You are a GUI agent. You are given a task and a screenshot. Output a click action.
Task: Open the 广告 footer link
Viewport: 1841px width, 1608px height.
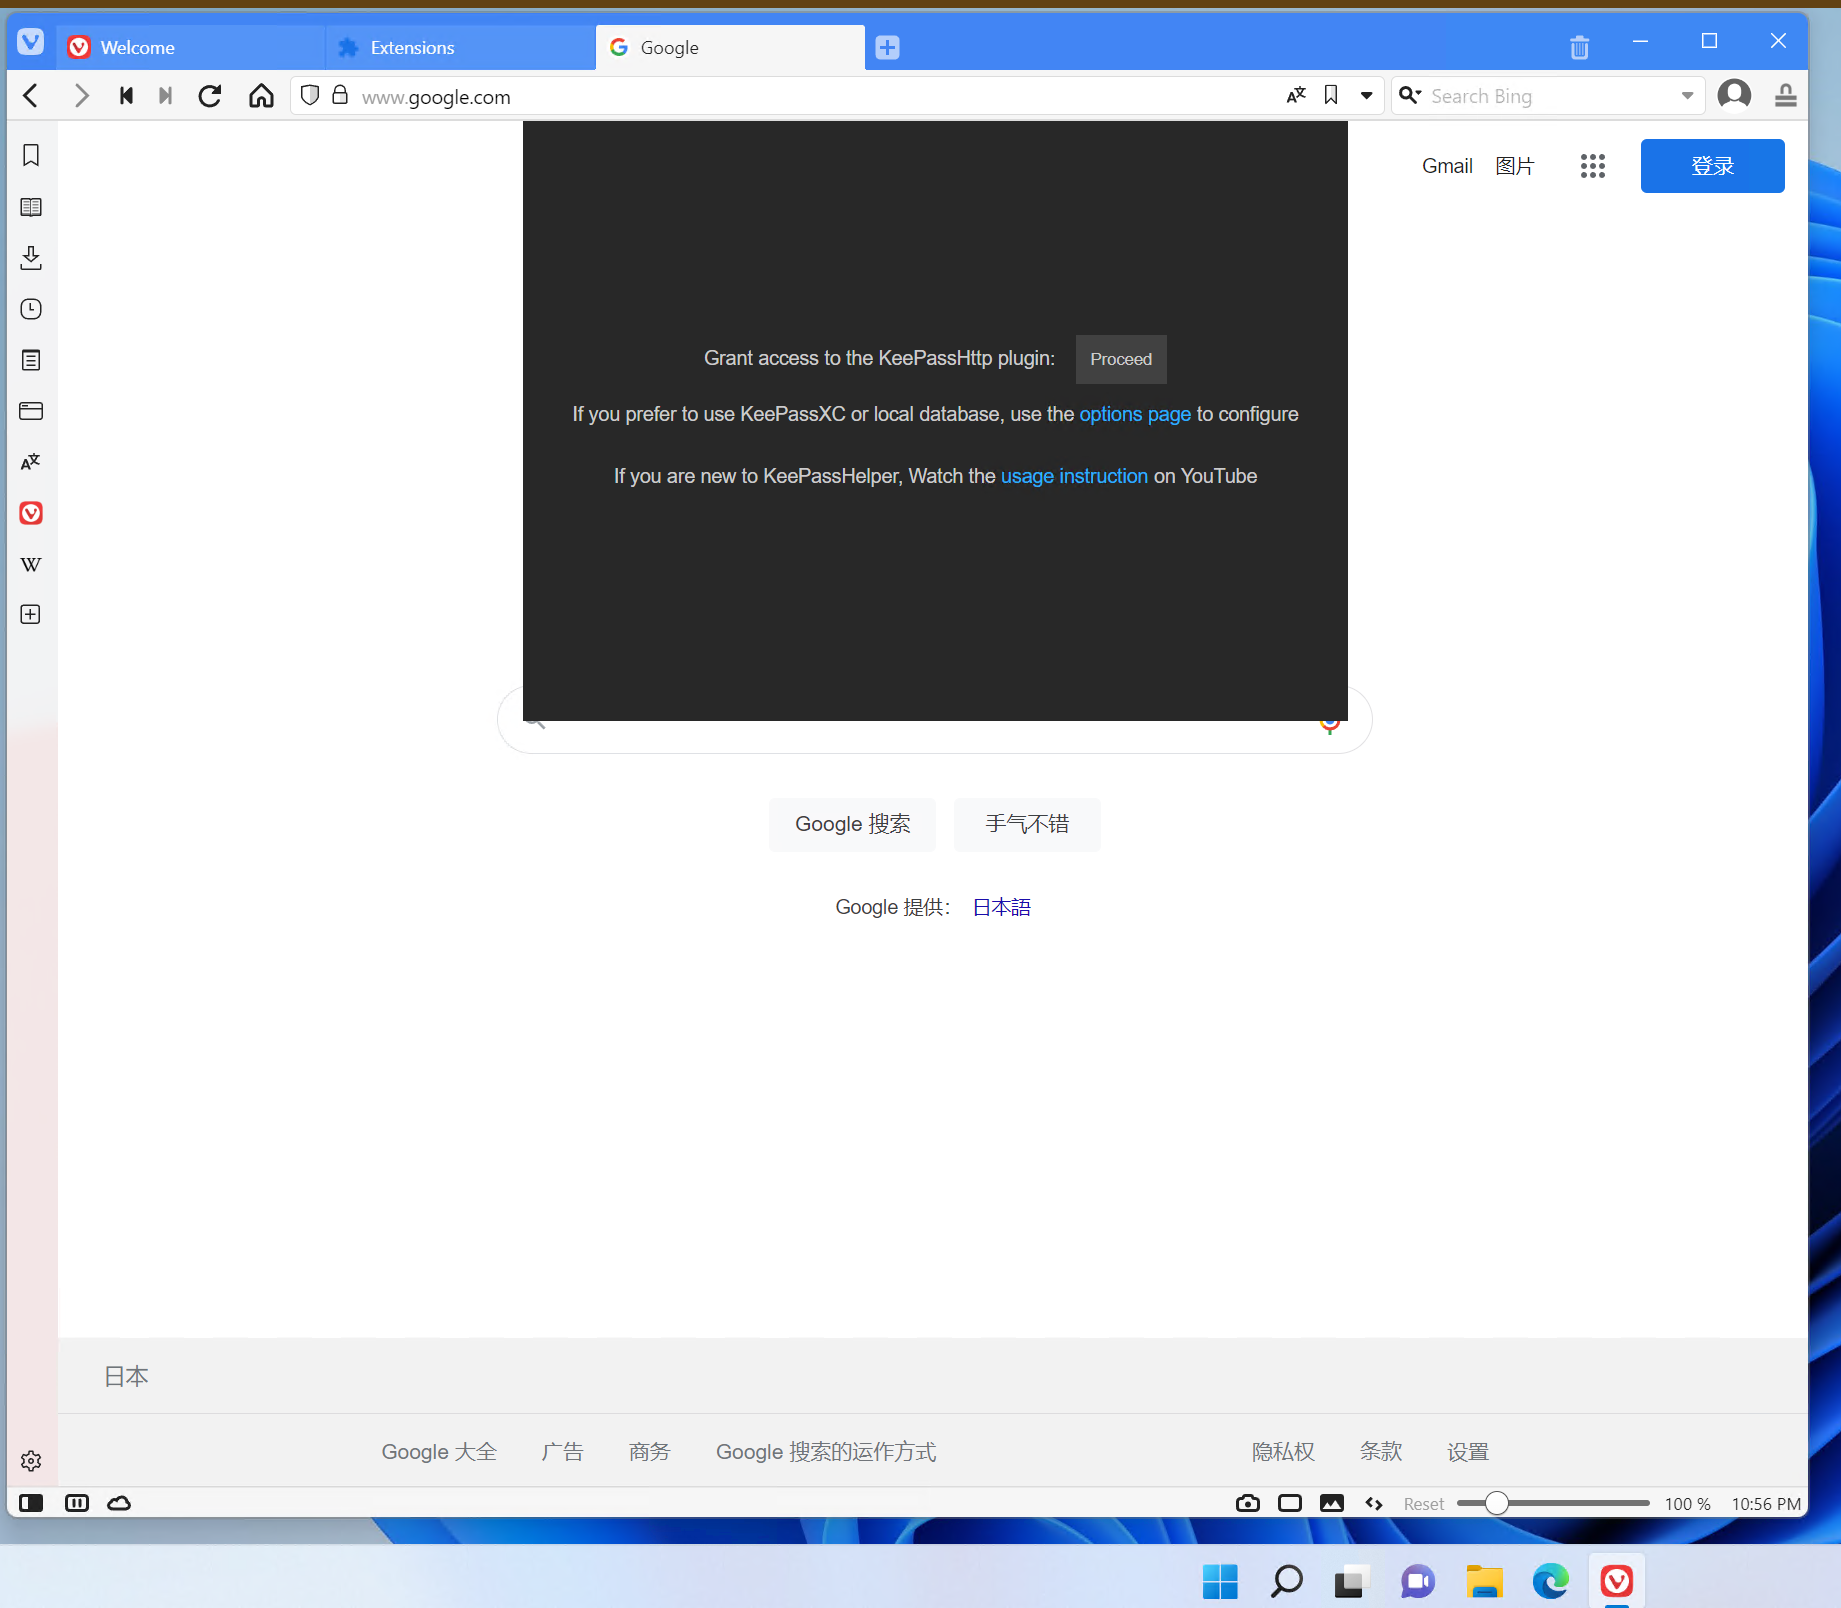pos(562,1451)
